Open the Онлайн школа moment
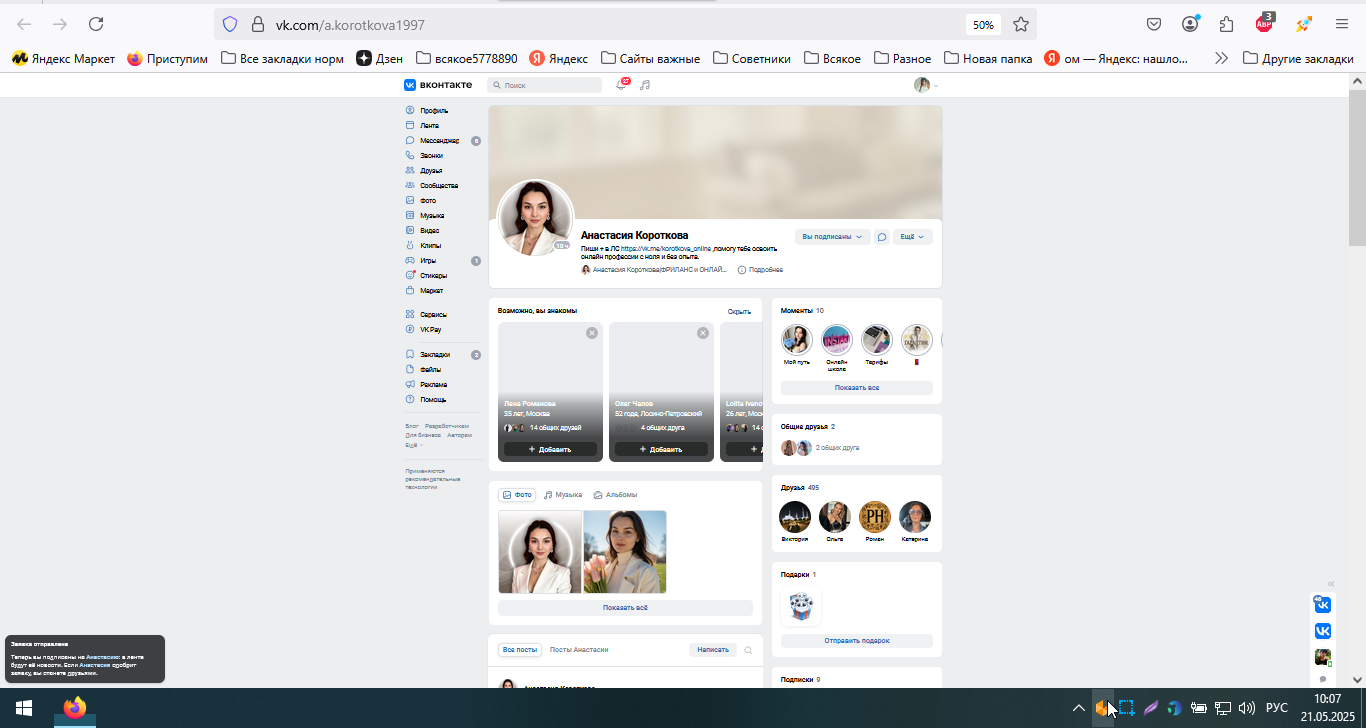The width and height of the screenshot is (1366, 728). 836,340
